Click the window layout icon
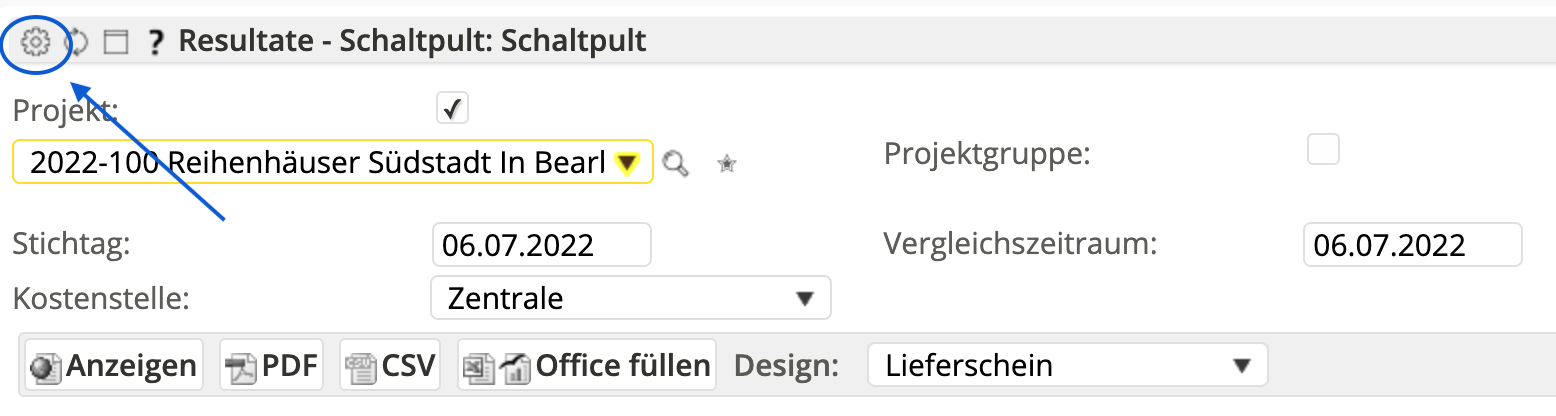The image size is (1556, 416). point(117,42)
